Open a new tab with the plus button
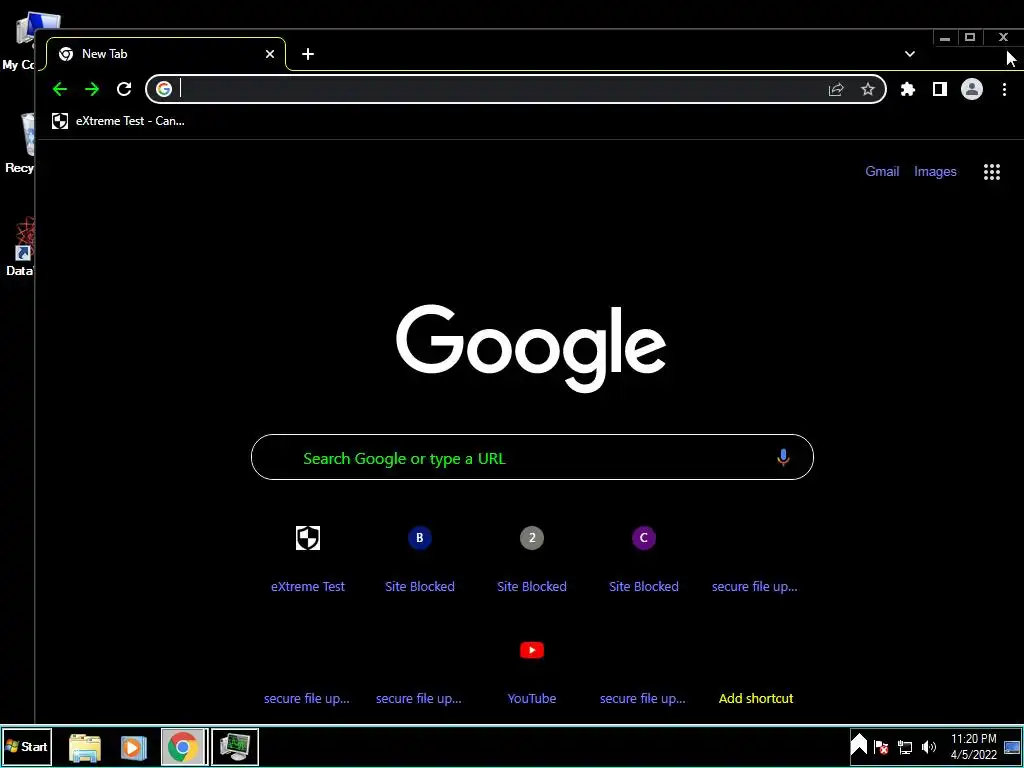Image resolution: width=1024 pixels, height=768 pixels. pyautogui.click(x=308, y=54)
